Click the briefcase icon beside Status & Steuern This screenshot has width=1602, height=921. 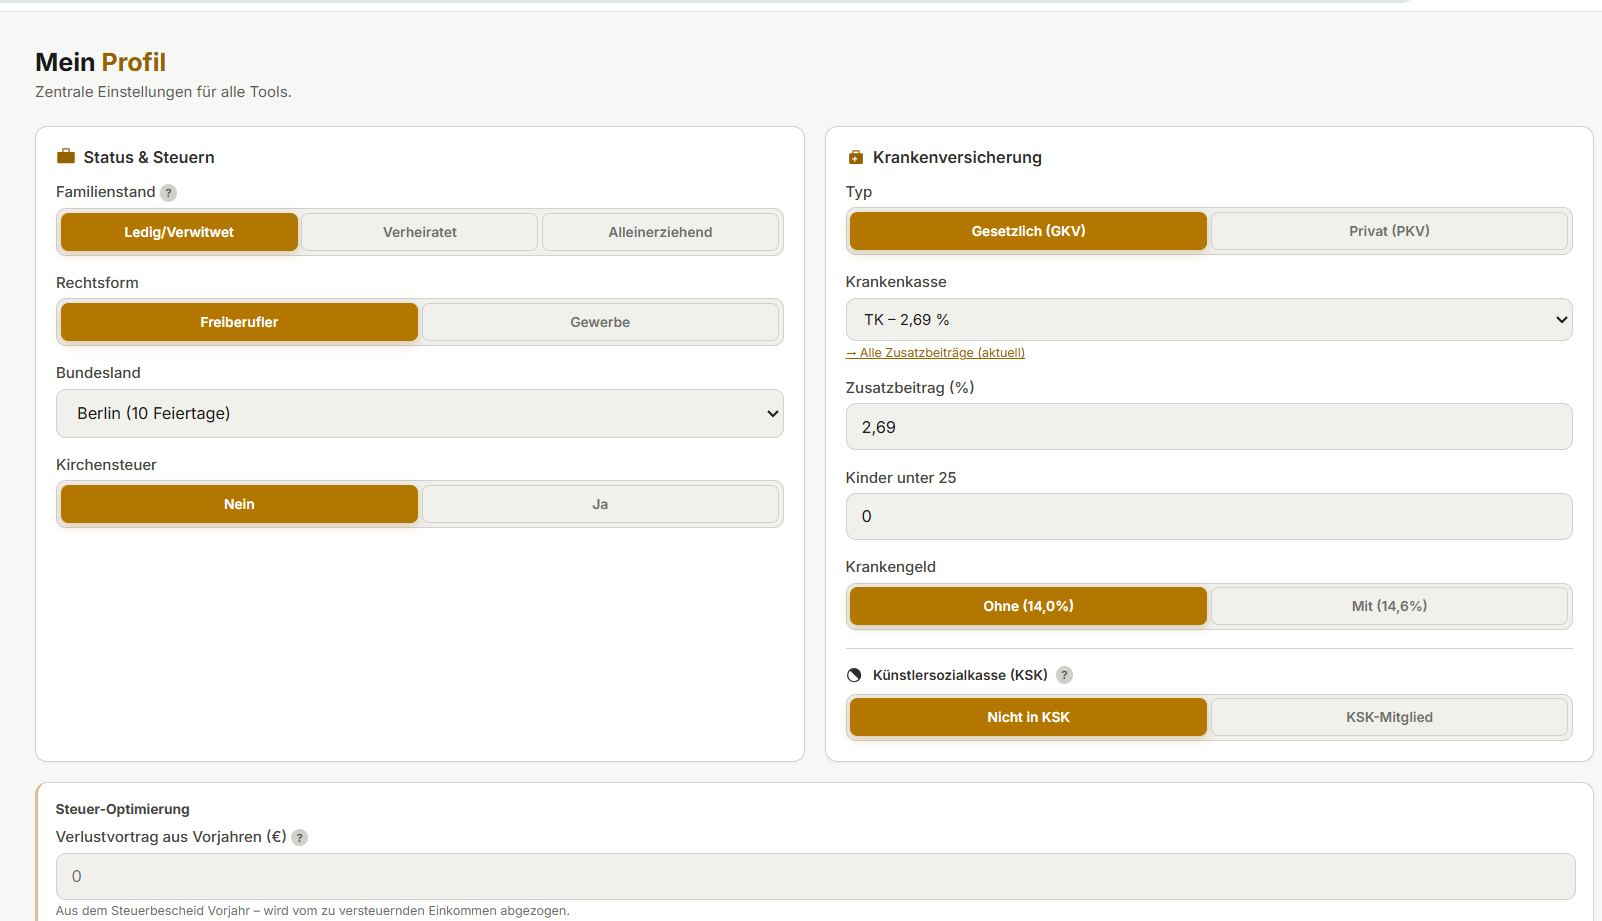tap(66, 156)
